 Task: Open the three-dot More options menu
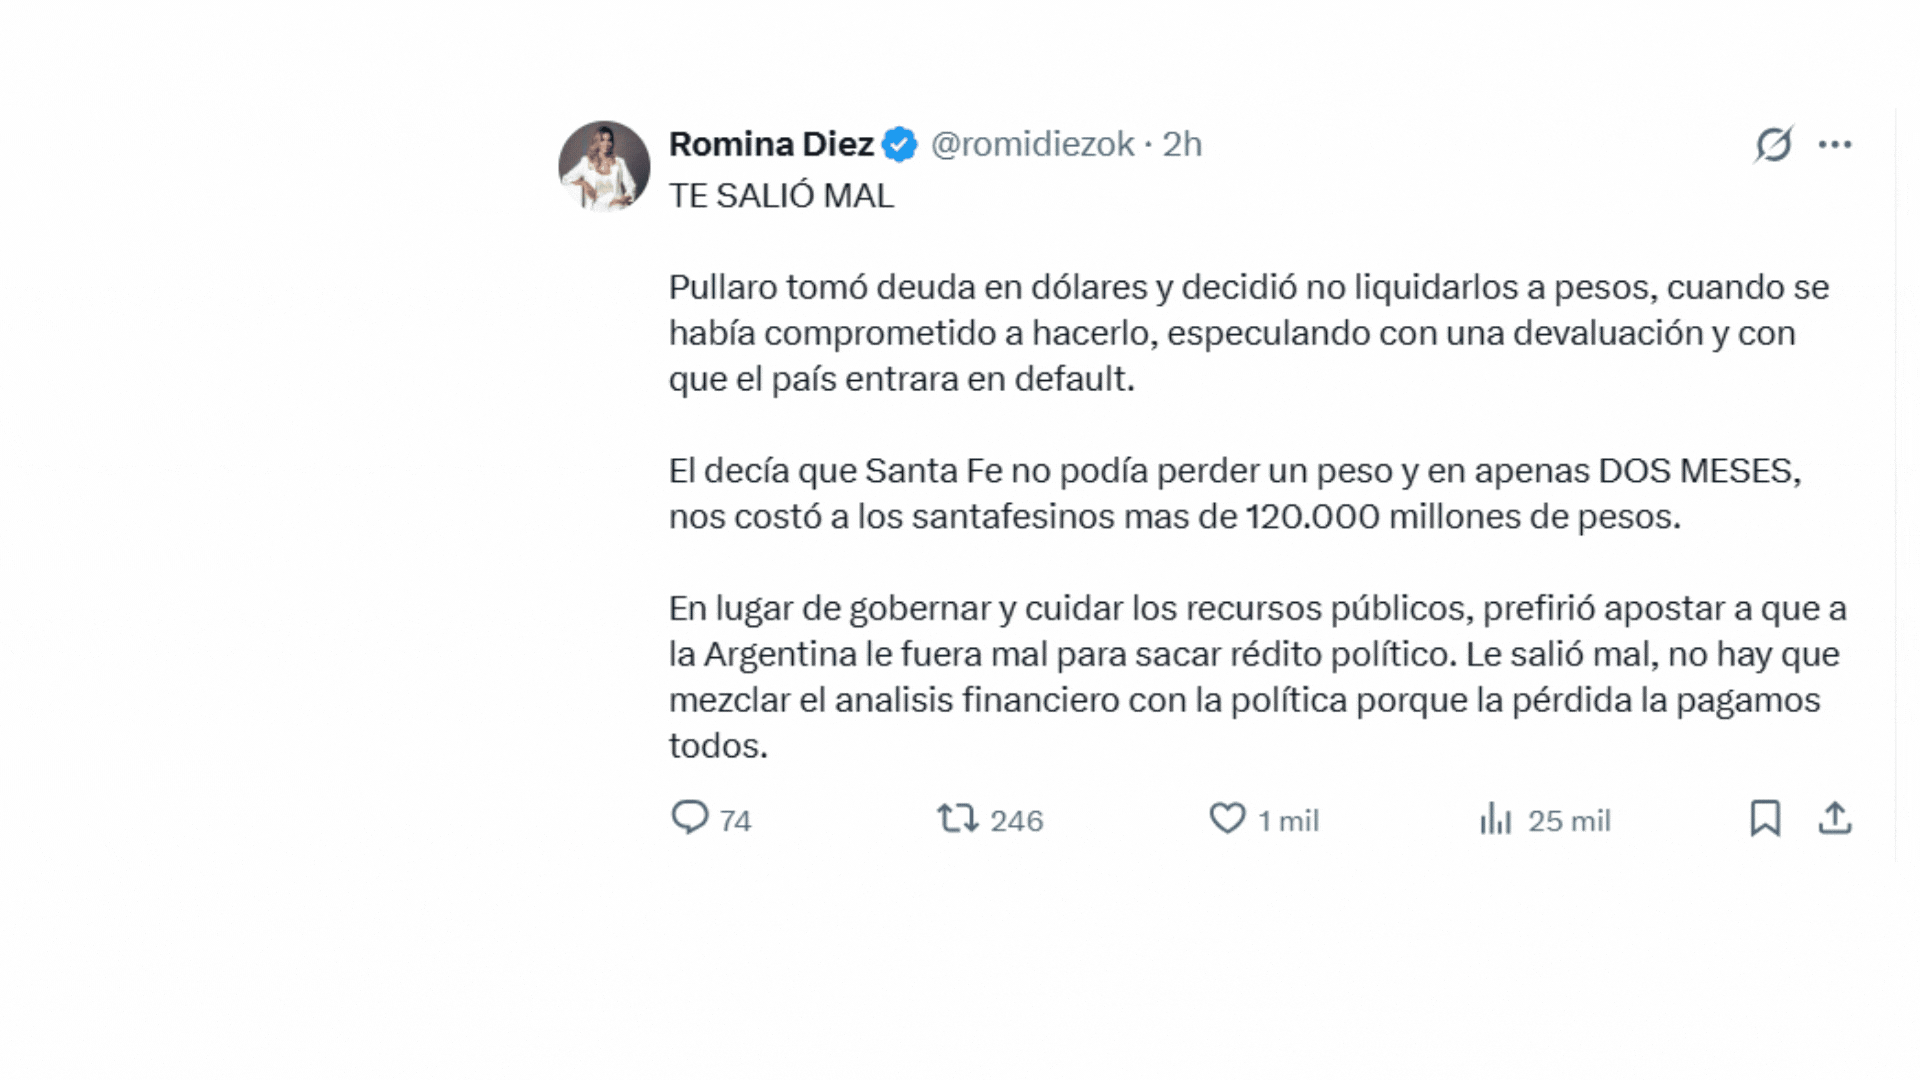1835,145
